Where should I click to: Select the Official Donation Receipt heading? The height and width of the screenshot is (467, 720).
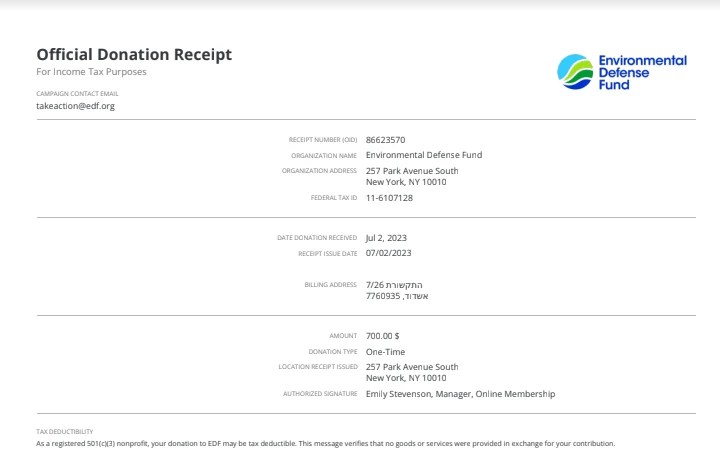(134, 54)
